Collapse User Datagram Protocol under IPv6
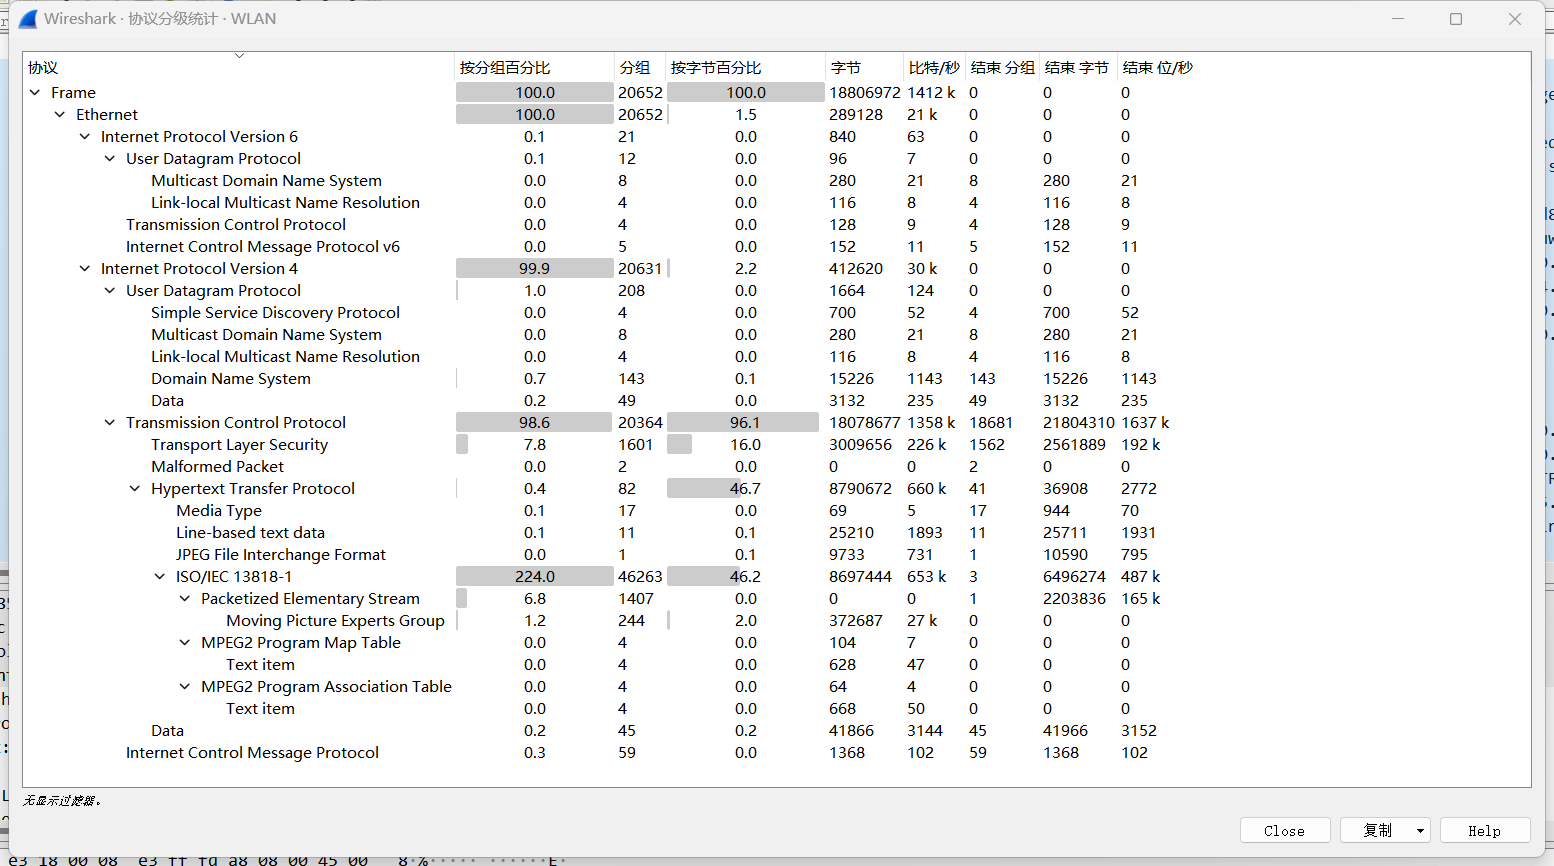Viewport: 1554px width, 866px height. tap(110, 159)
